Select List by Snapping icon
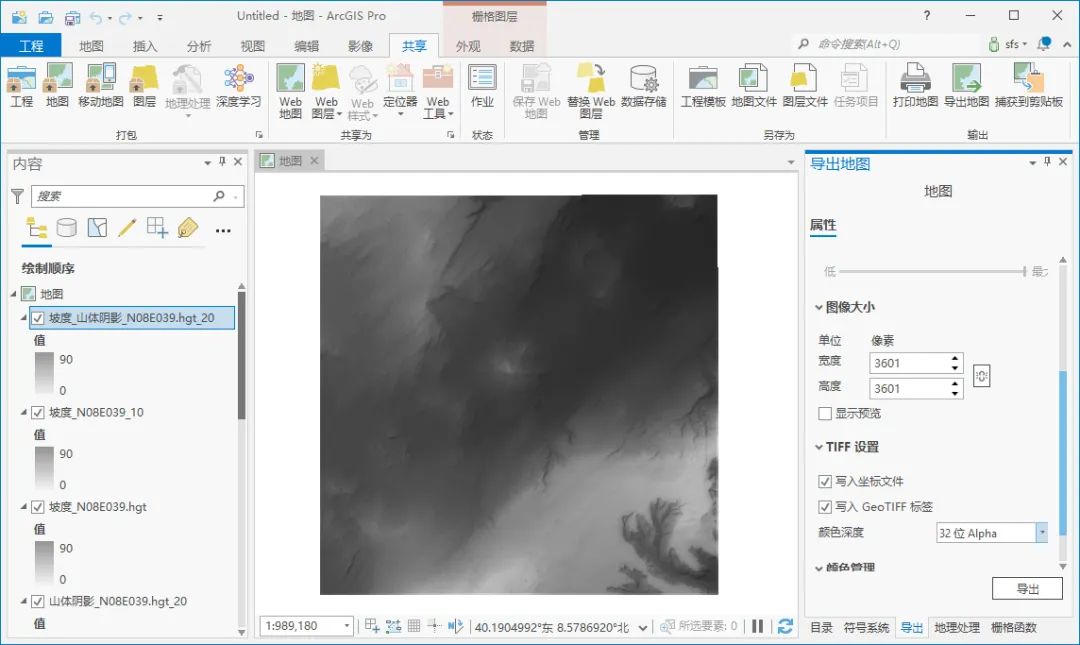The image size is (1080, 645). 157,227
